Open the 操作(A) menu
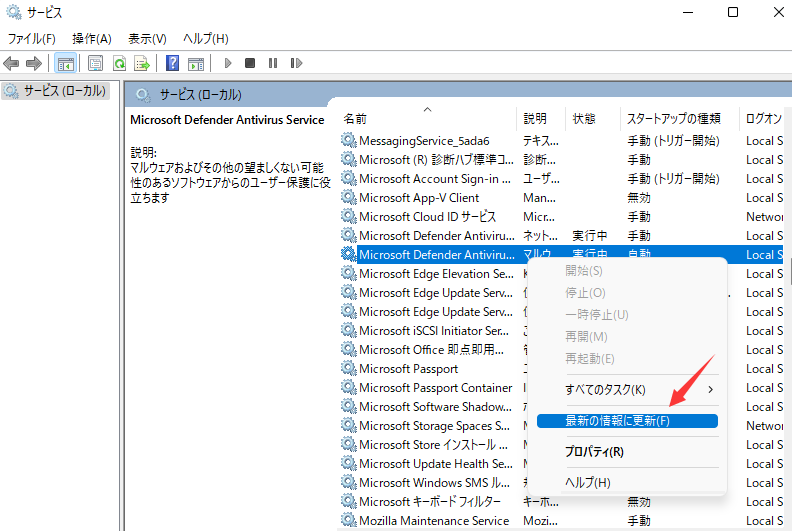 (x=91, y=38)
